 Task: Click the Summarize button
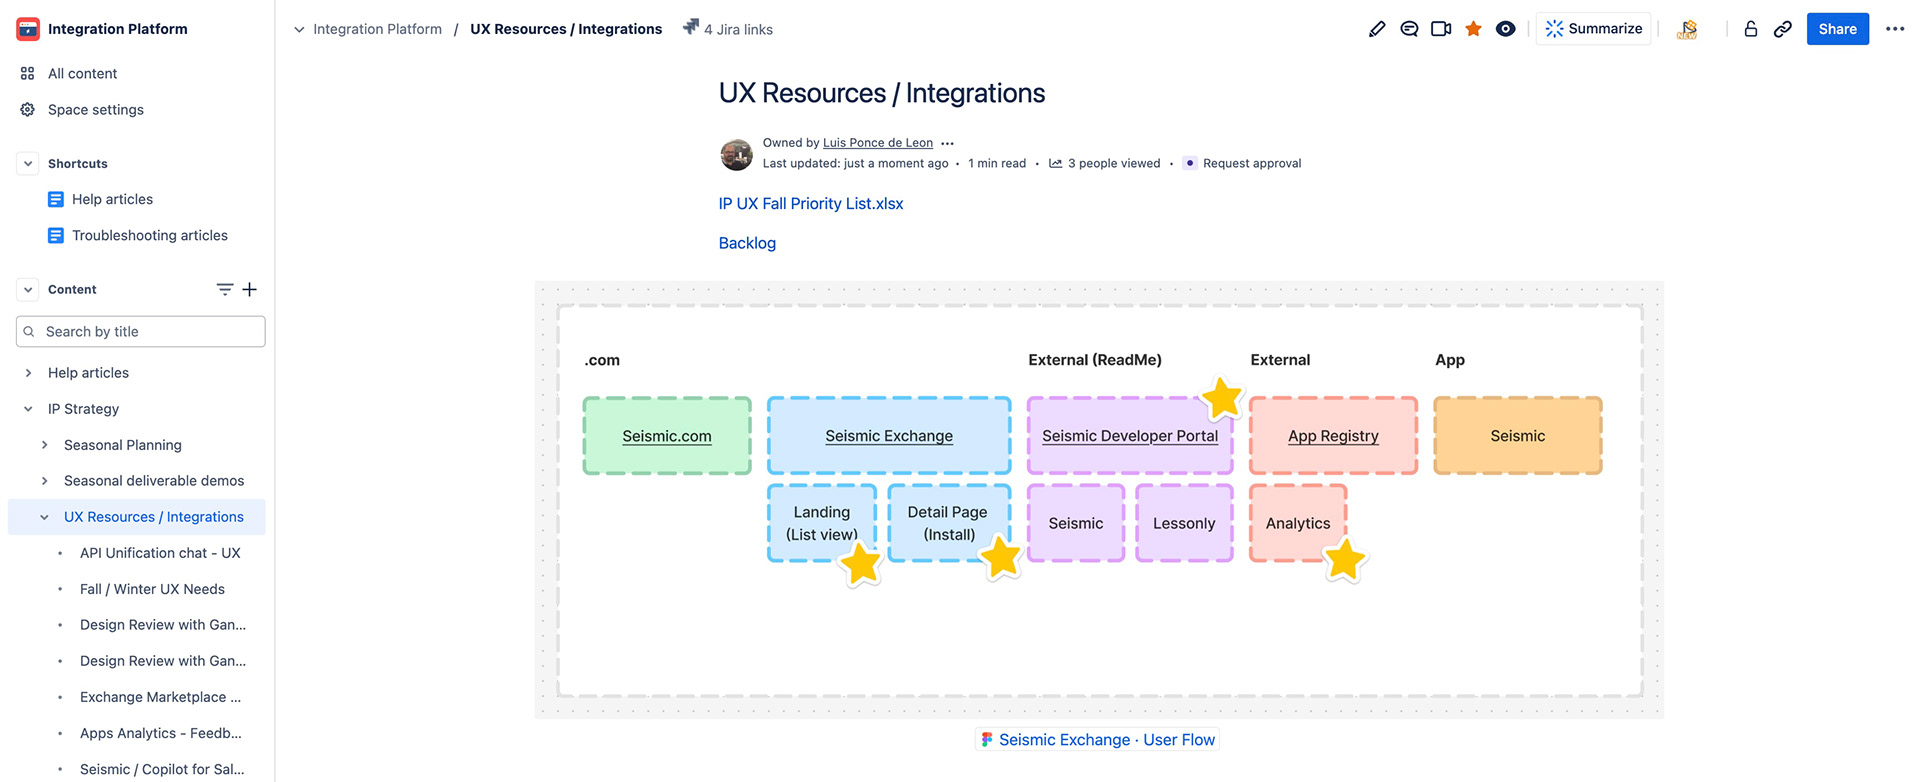point(1594,29)
